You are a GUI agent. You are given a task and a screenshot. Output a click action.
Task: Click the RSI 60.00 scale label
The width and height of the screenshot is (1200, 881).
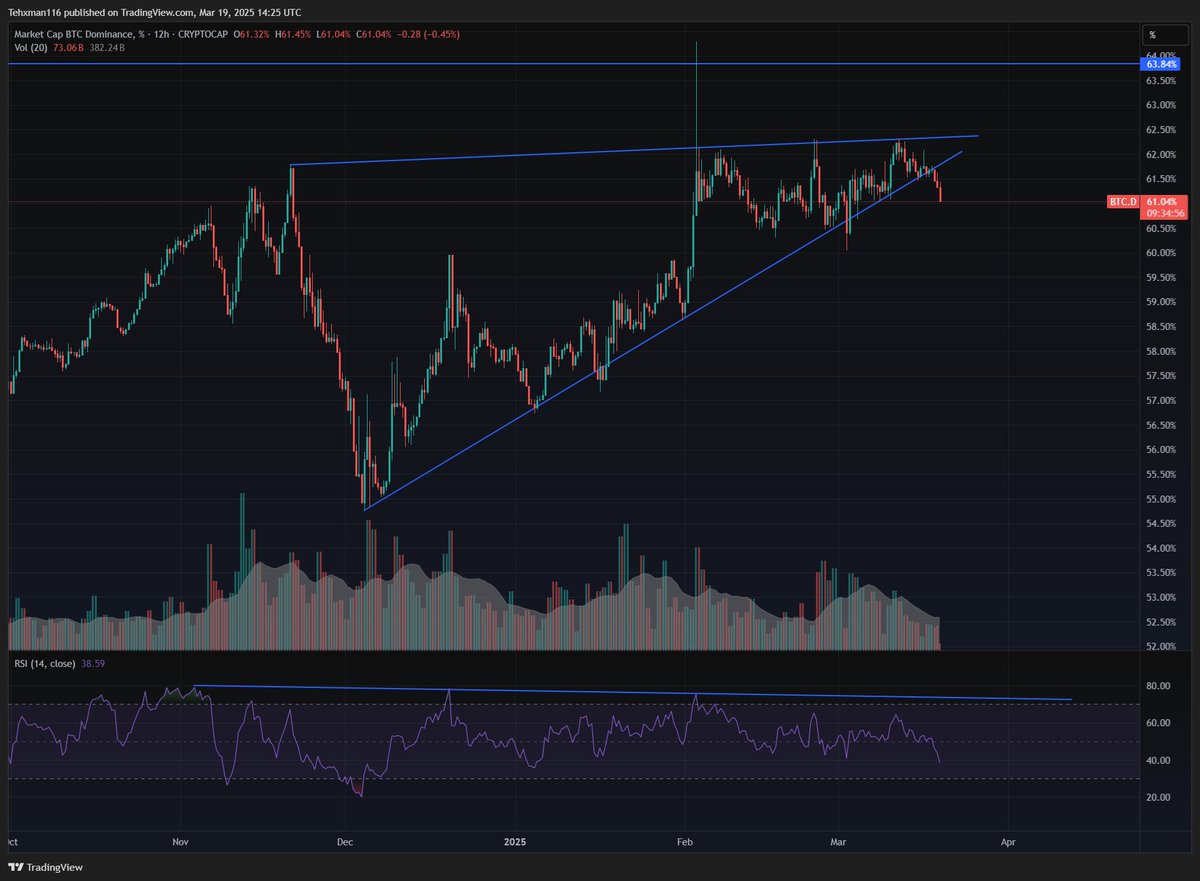pyautogui.click(x=1157, y=723)
